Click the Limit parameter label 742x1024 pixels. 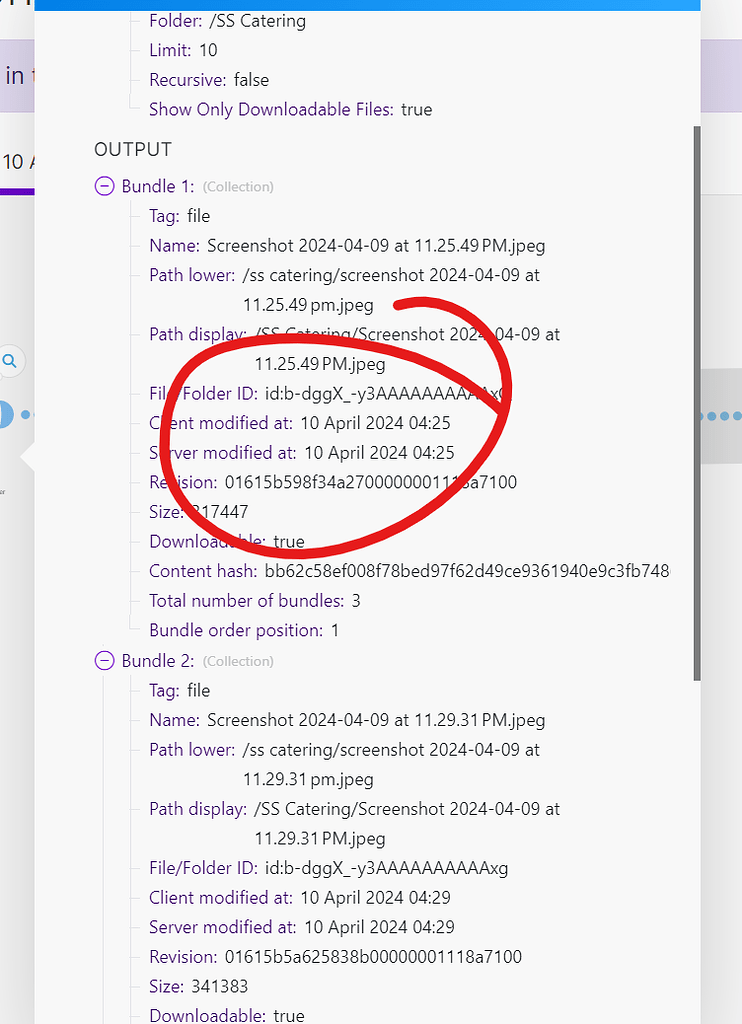coord(169,50)
